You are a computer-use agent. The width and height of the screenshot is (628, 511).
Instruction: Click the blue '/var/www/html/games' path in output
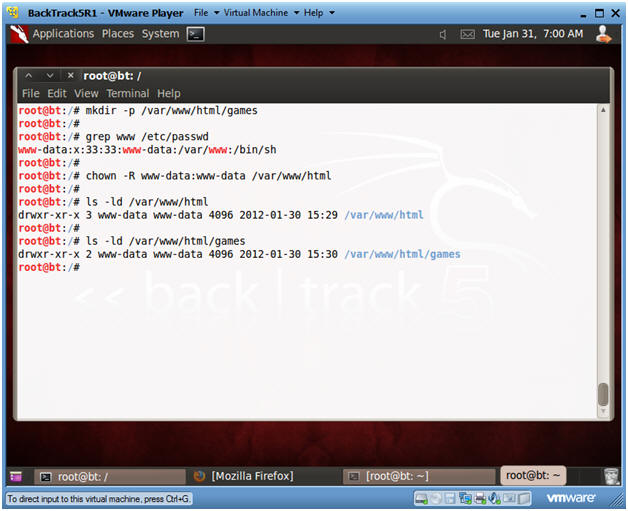[402, 254]
